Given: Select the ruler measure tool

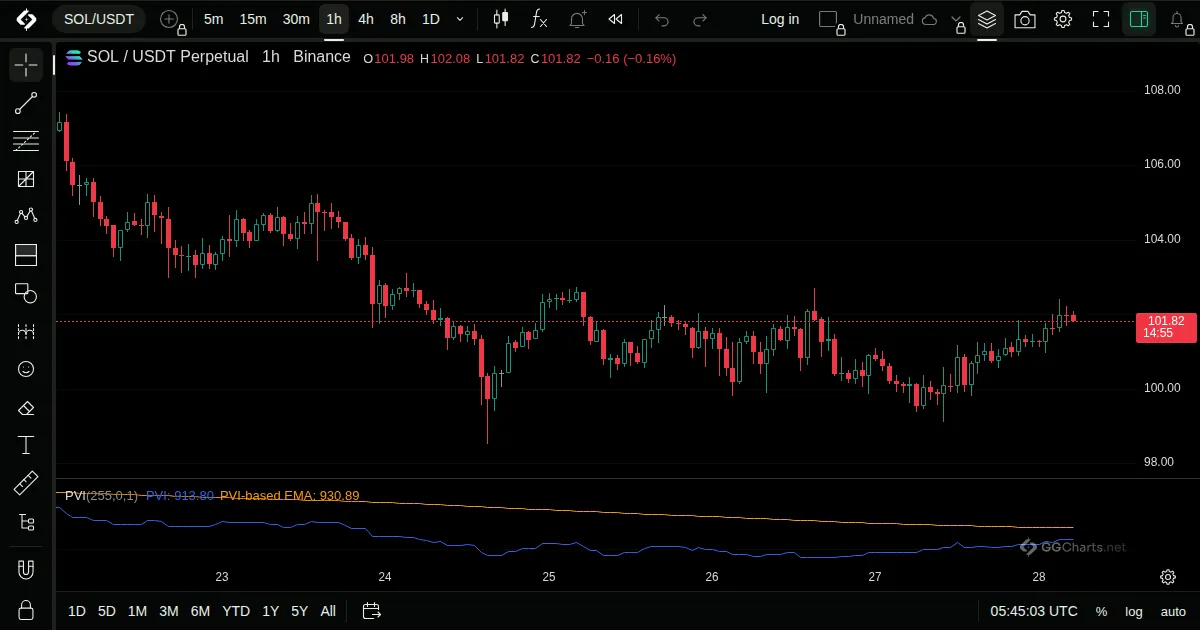Looking at the screenshot, I should [26, 484].
